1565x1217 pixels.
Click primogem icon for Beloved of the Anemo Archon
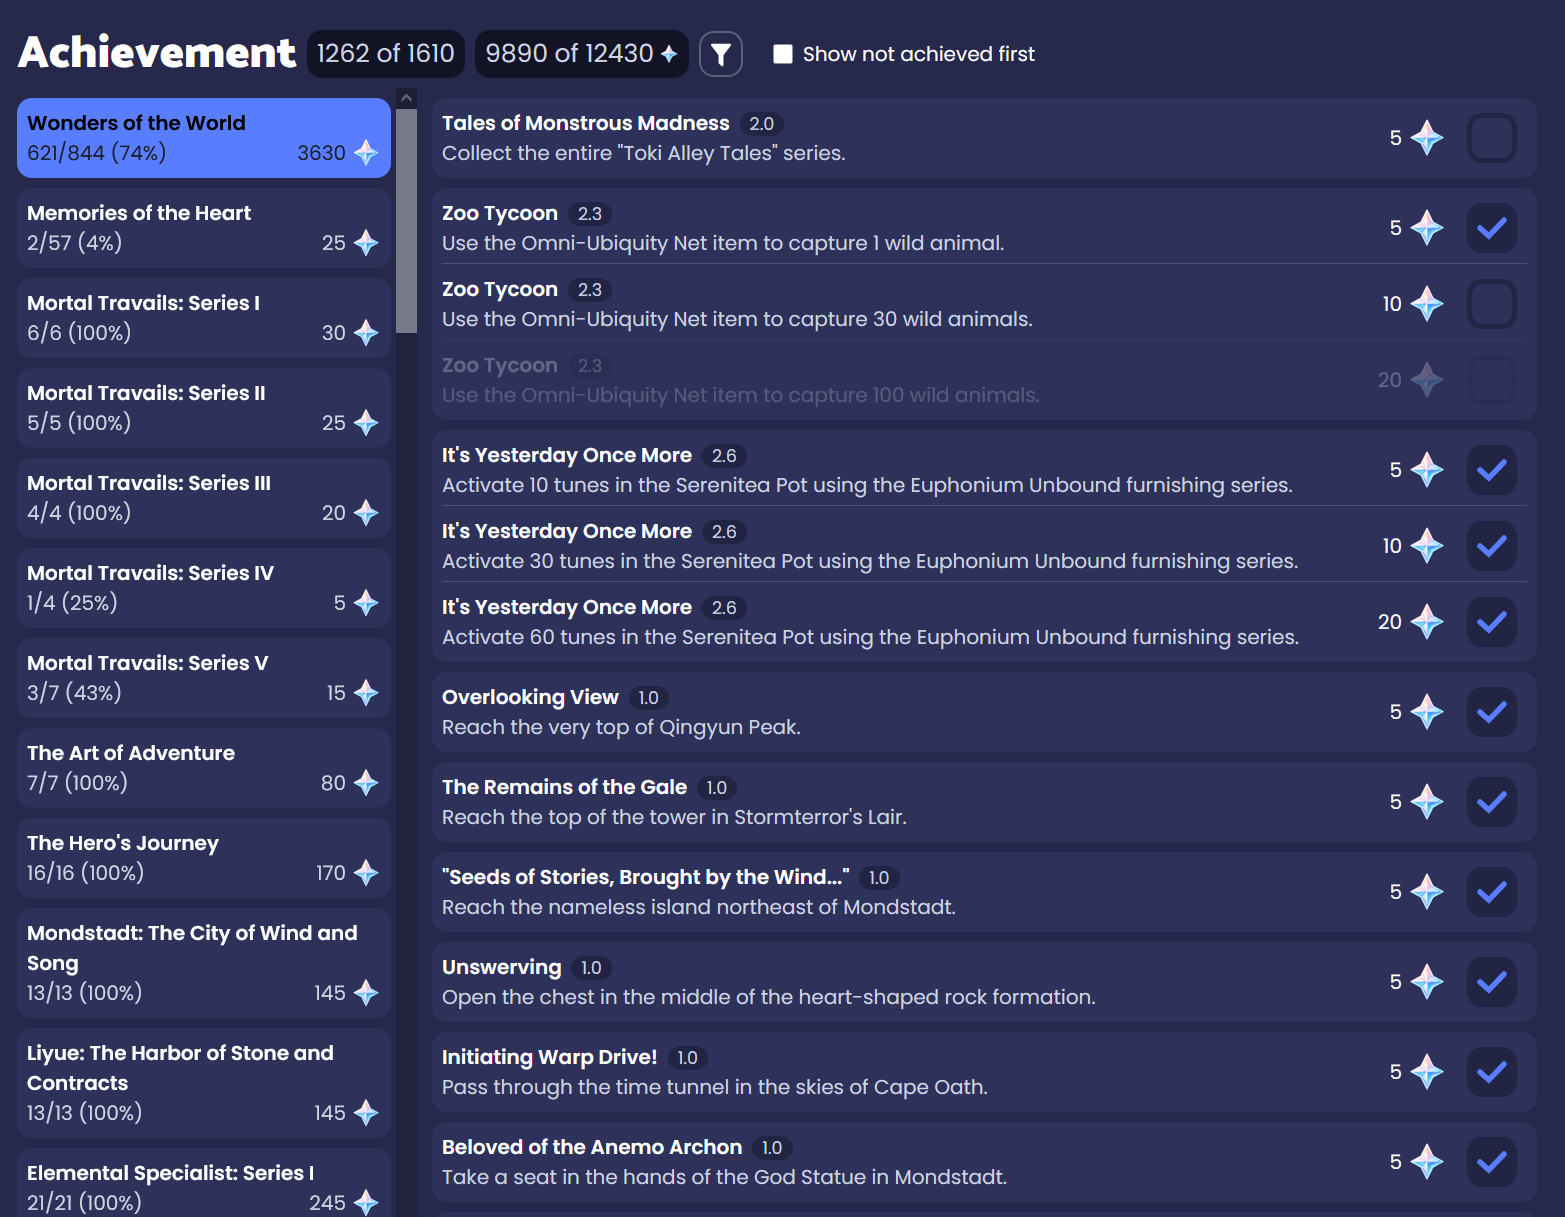[1427, 1162]
